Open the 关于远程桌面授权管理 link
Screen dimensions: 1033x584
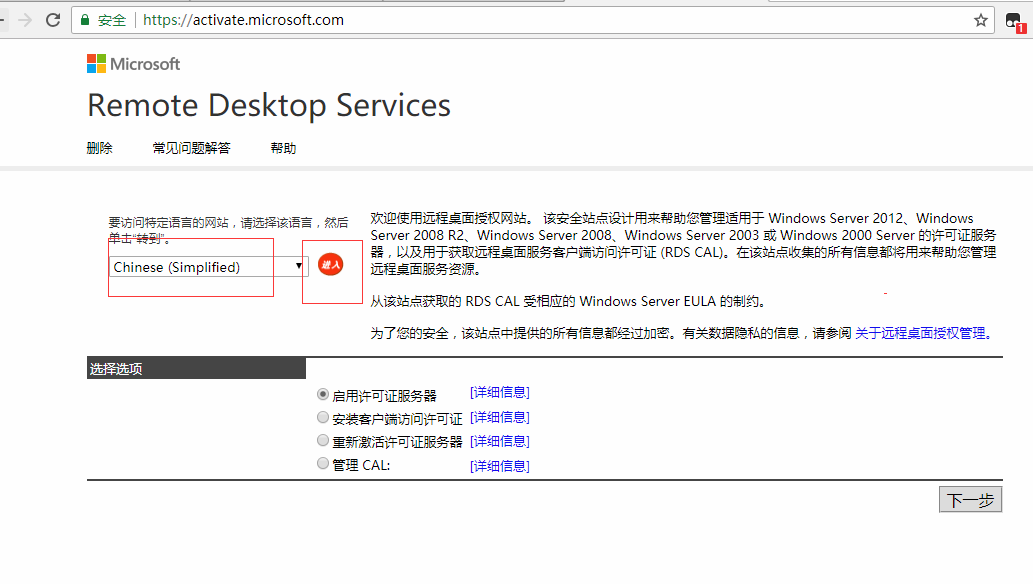pos(922,334)
